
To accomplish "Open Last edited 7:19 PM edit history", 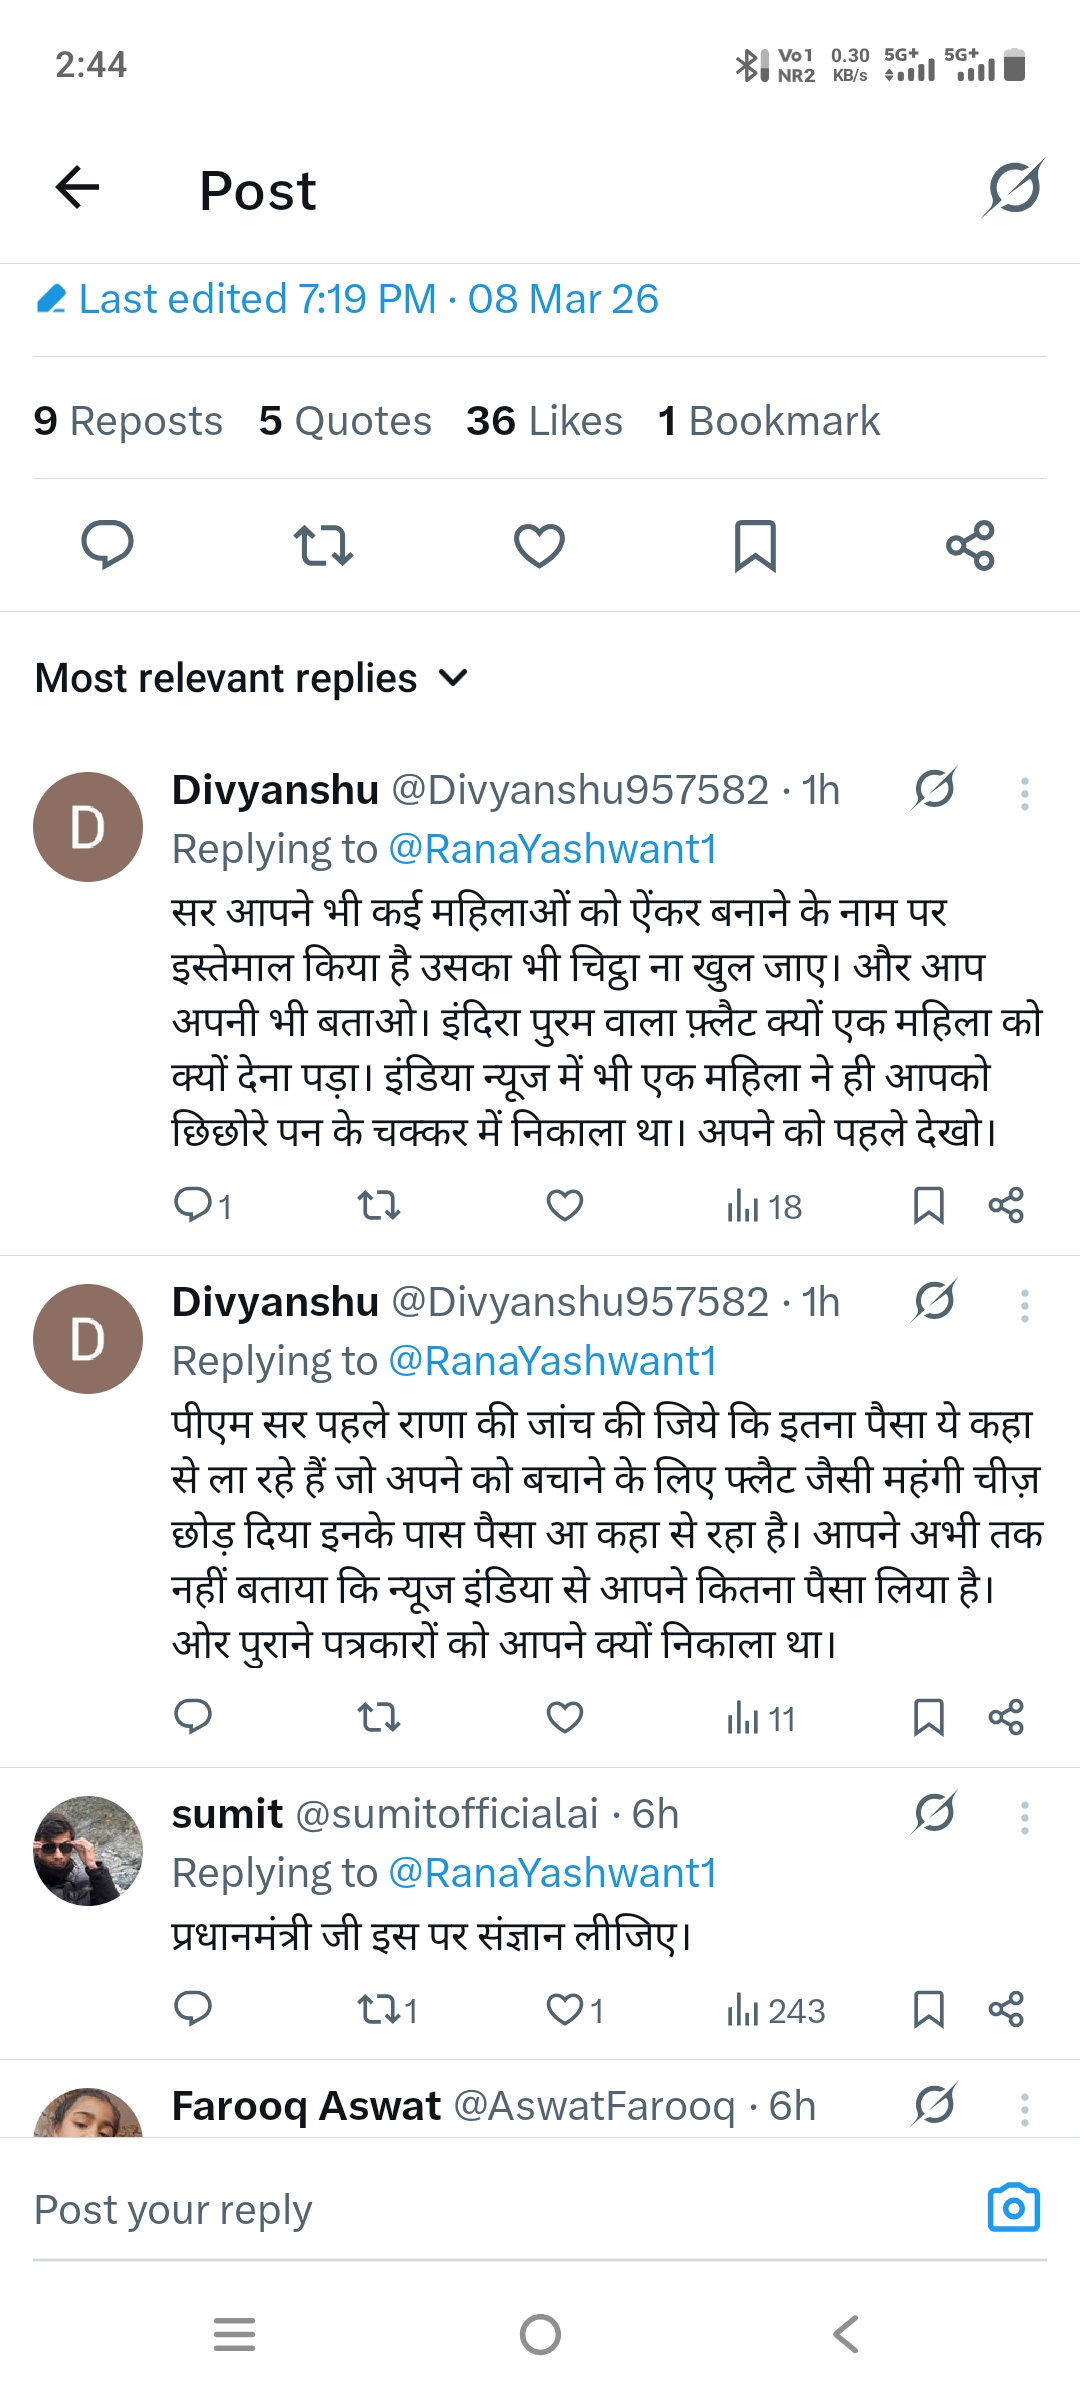I will 347,299.
